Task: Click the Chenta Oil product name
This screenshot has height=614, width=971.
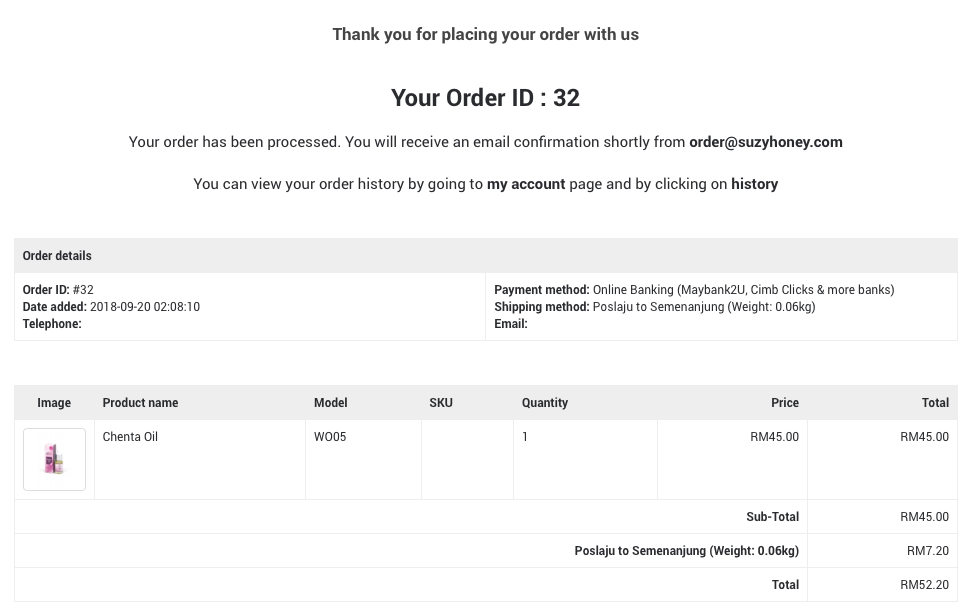Action: tap(130, 436)
